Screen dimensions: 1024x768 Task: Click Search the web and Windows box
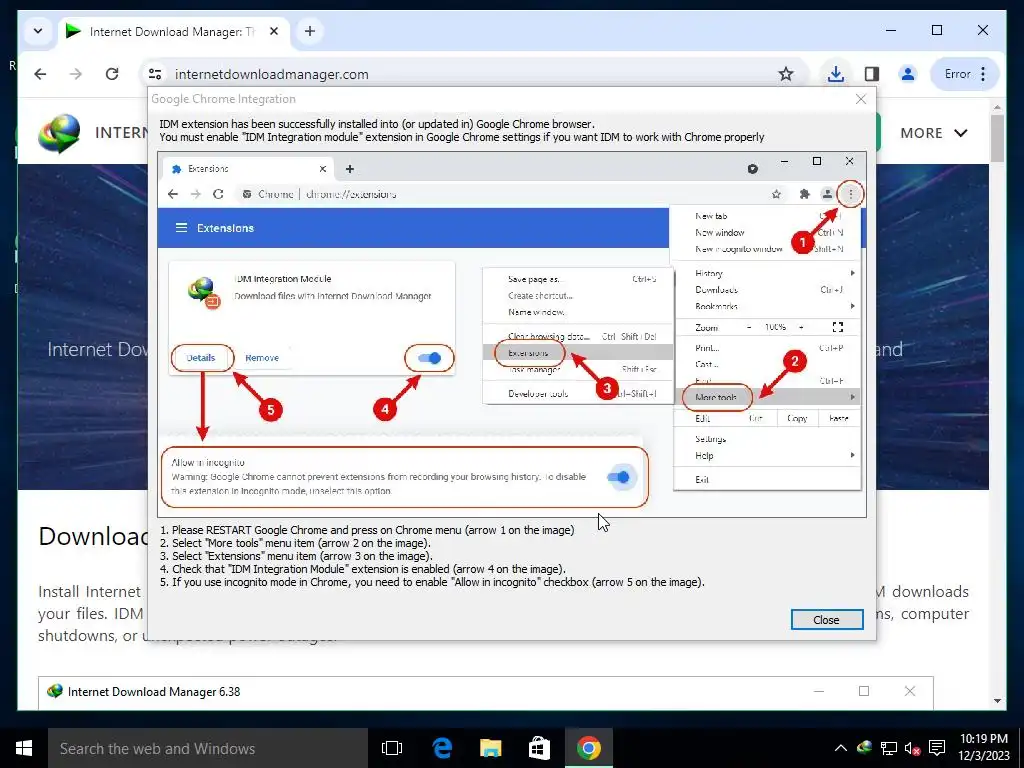coord(208,748)
